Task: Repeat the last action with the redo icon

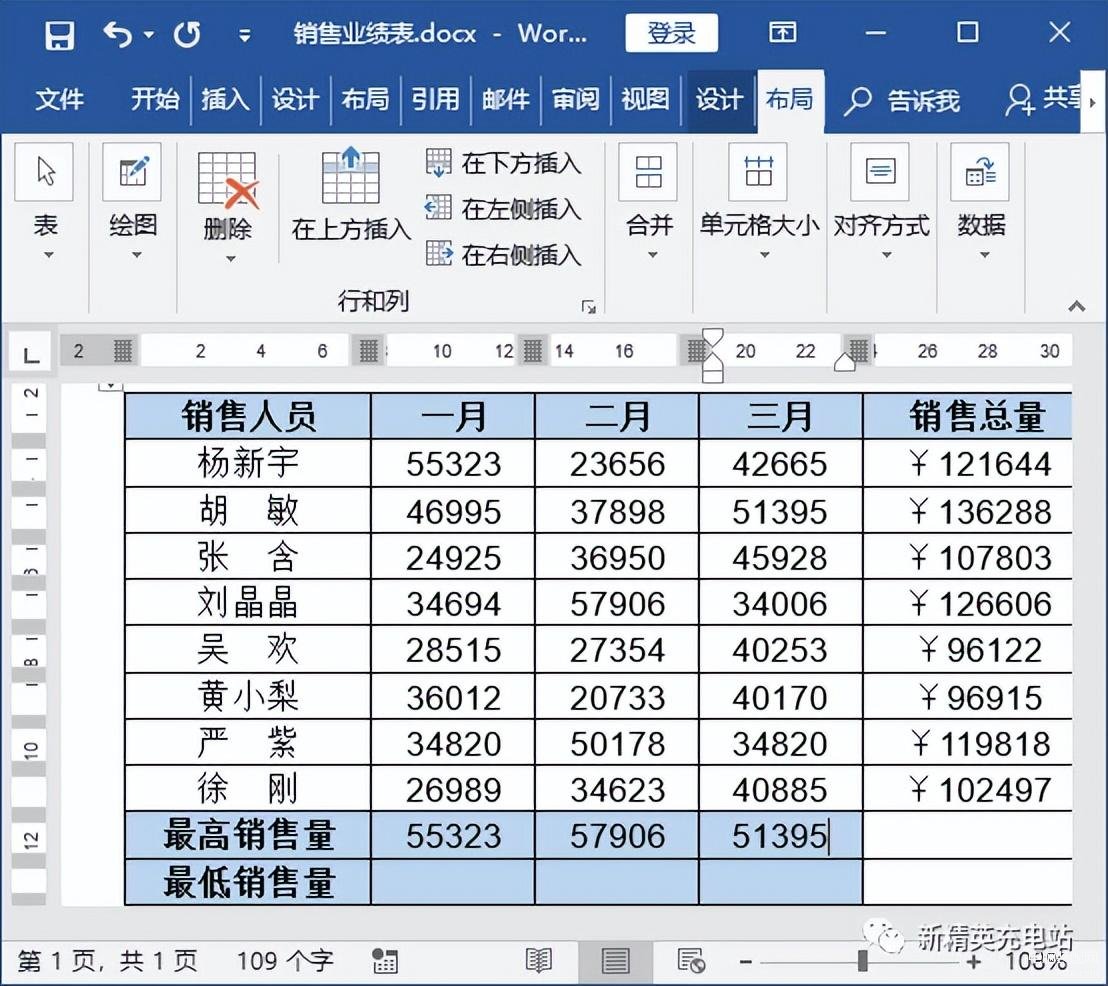Action: 187,35
